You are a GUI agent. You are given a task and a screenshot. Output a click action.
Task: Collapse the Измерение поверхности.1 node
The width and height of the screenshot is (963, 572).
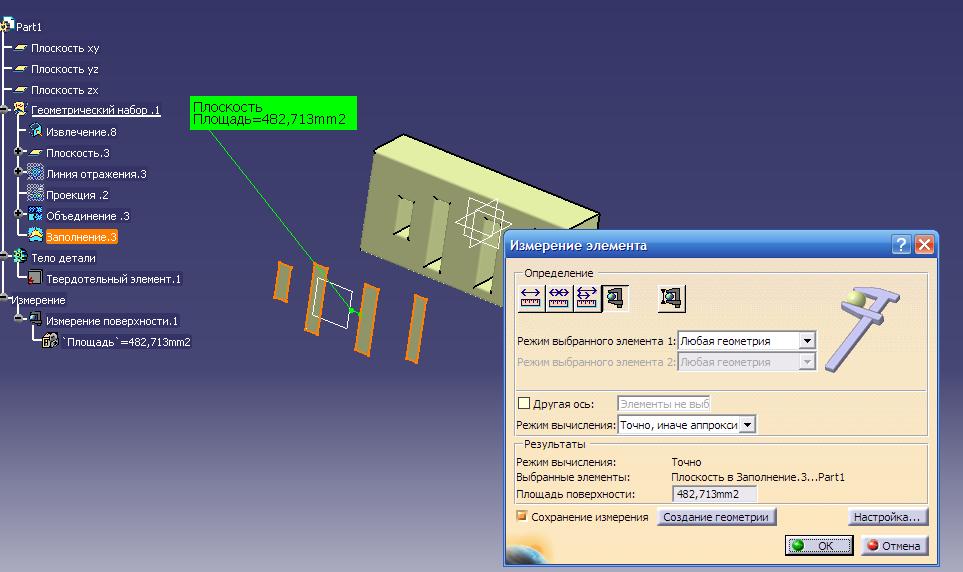[19, 319]
